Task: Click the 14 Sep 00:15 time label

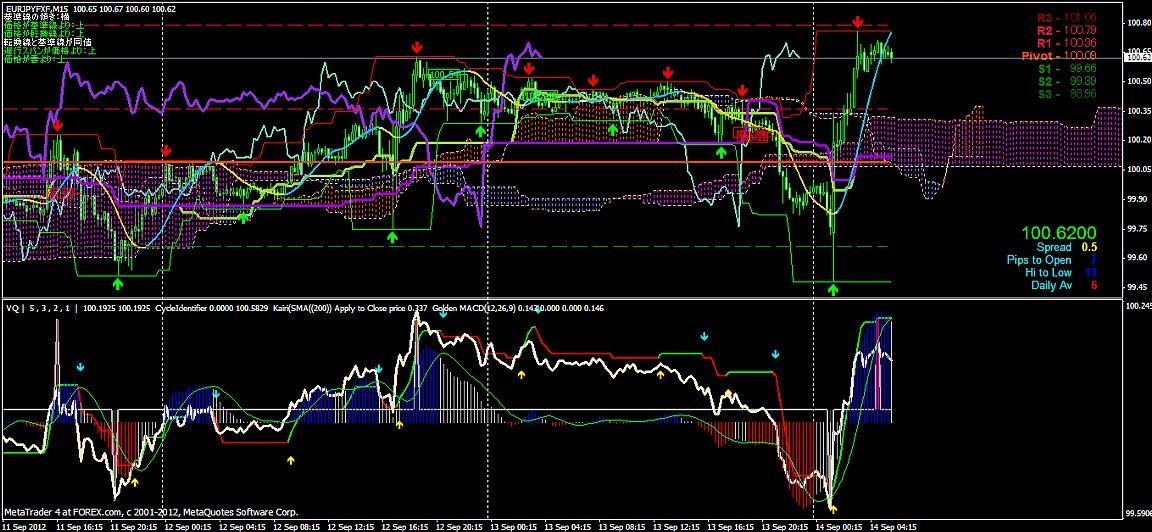Action: tap(841, 527)
